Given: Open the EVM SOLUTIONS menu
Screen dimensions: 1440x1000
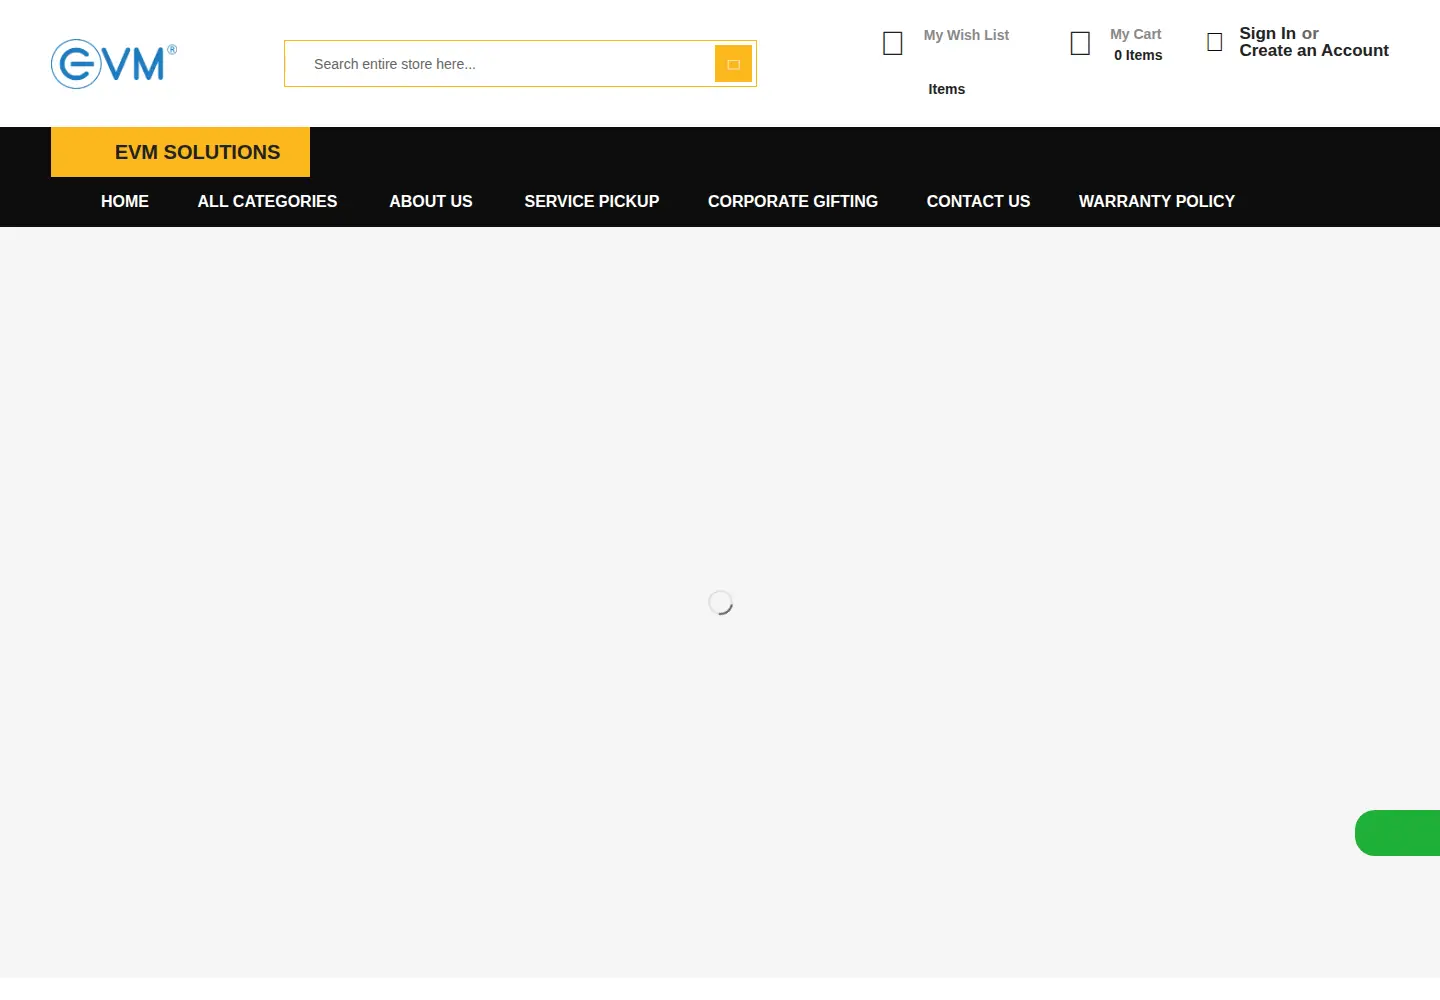Looking at the screenshot, I should tap(181, 152).
